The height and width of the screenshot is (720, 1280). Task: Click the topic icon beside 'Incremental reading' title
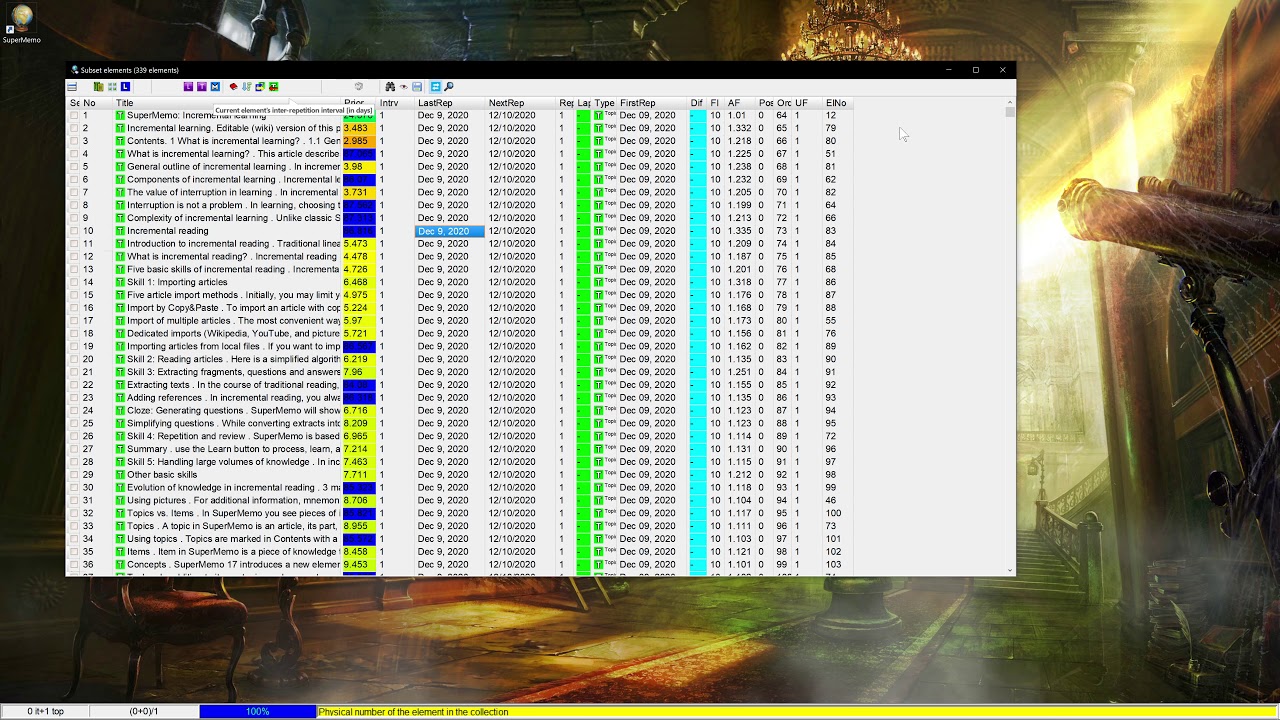pyautogui.click(x=120, y=231)
